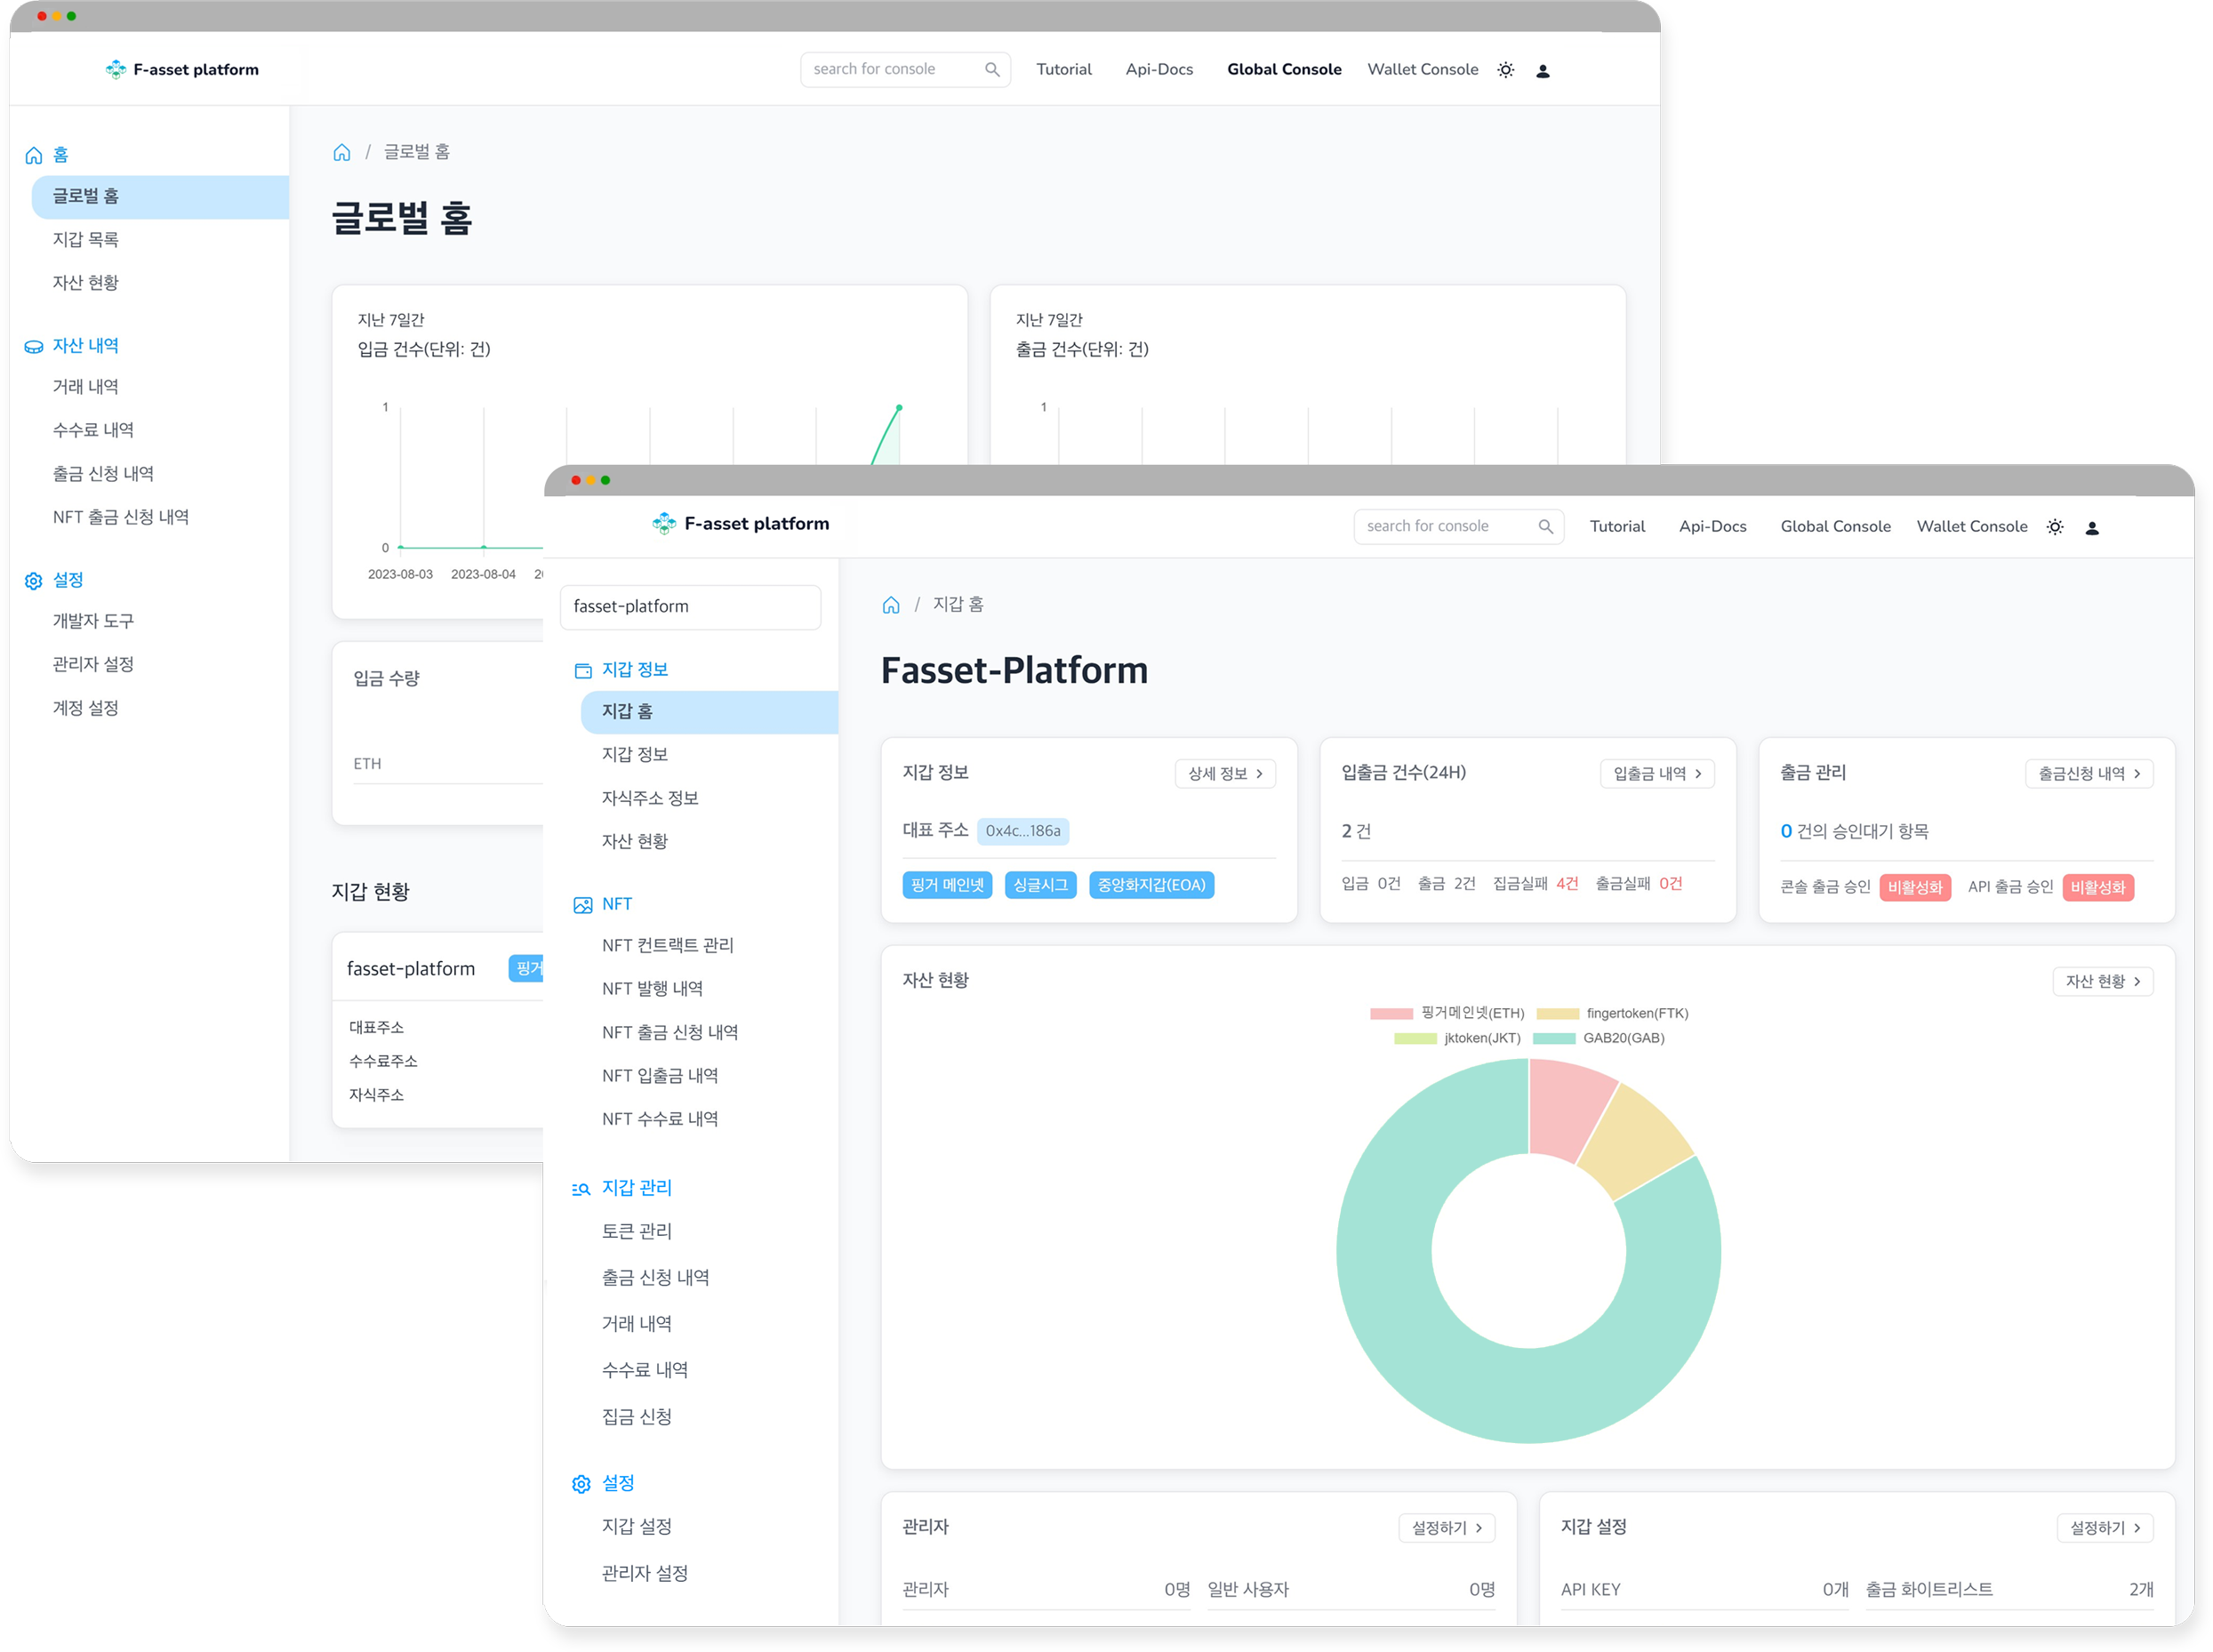Select Wallet Console in front window header
The width and height of the screenshot is (2213, 1652).
(x=1972, y=526)
